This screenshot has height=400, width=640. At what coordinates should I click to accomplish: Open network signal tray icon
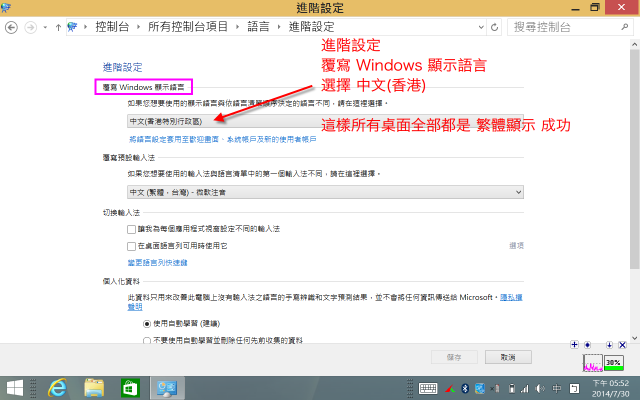click(525, 388)
